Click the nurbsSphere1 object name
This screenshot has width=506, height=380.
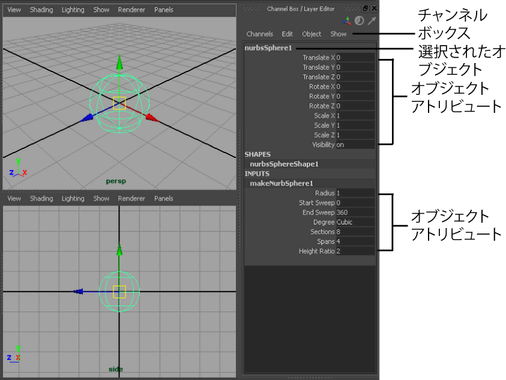pyautogui.click(x=268, y=48)
